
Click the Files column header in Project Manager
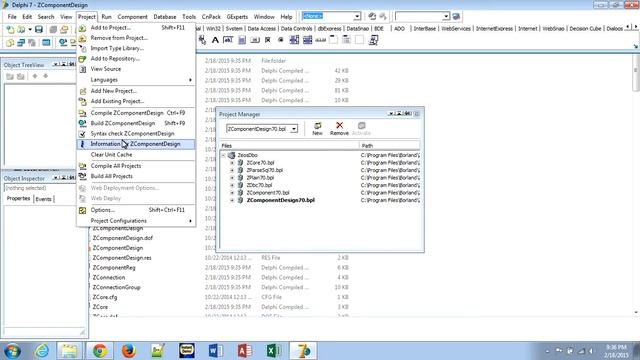pyautogui.click(x=289, y=145)
